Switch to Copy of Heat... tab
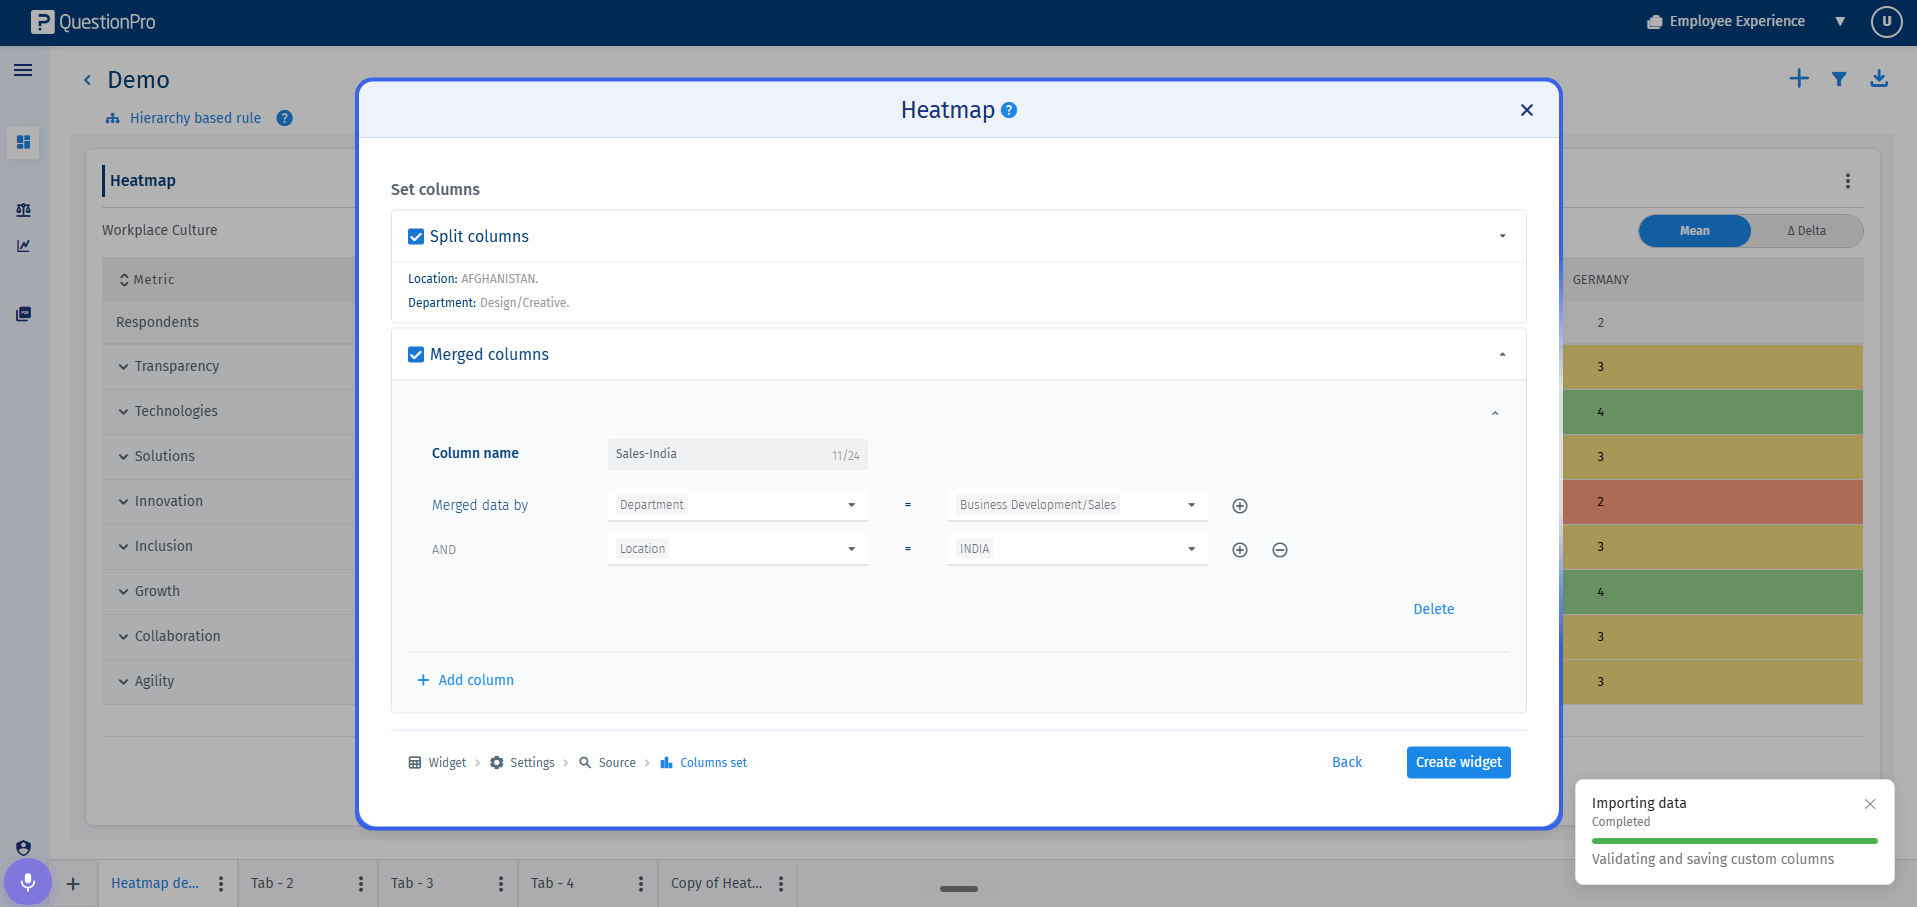Image resolution: width=1917 pixels, height=907 pixels. 716,884
